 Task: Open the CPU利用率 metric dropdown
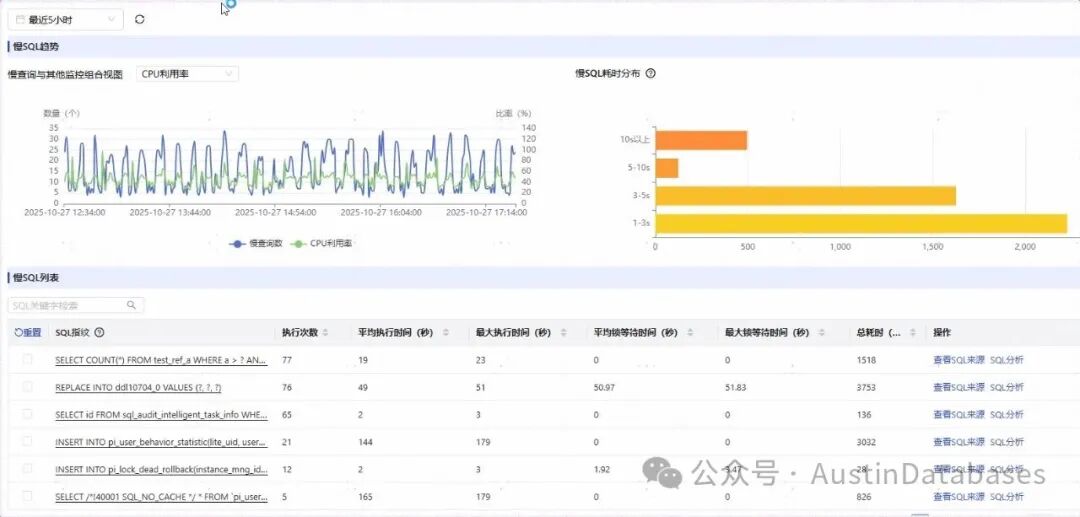[x=187, y=74]
